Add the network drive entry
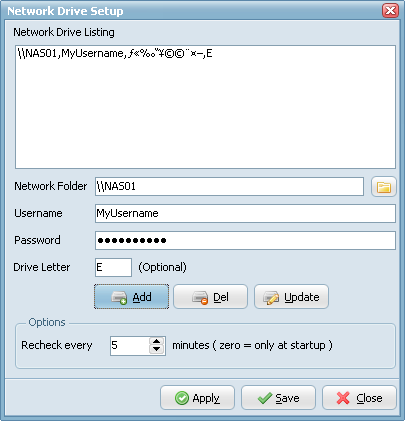The height and width of the screenshot is (421, 405). tap(131, 297)
